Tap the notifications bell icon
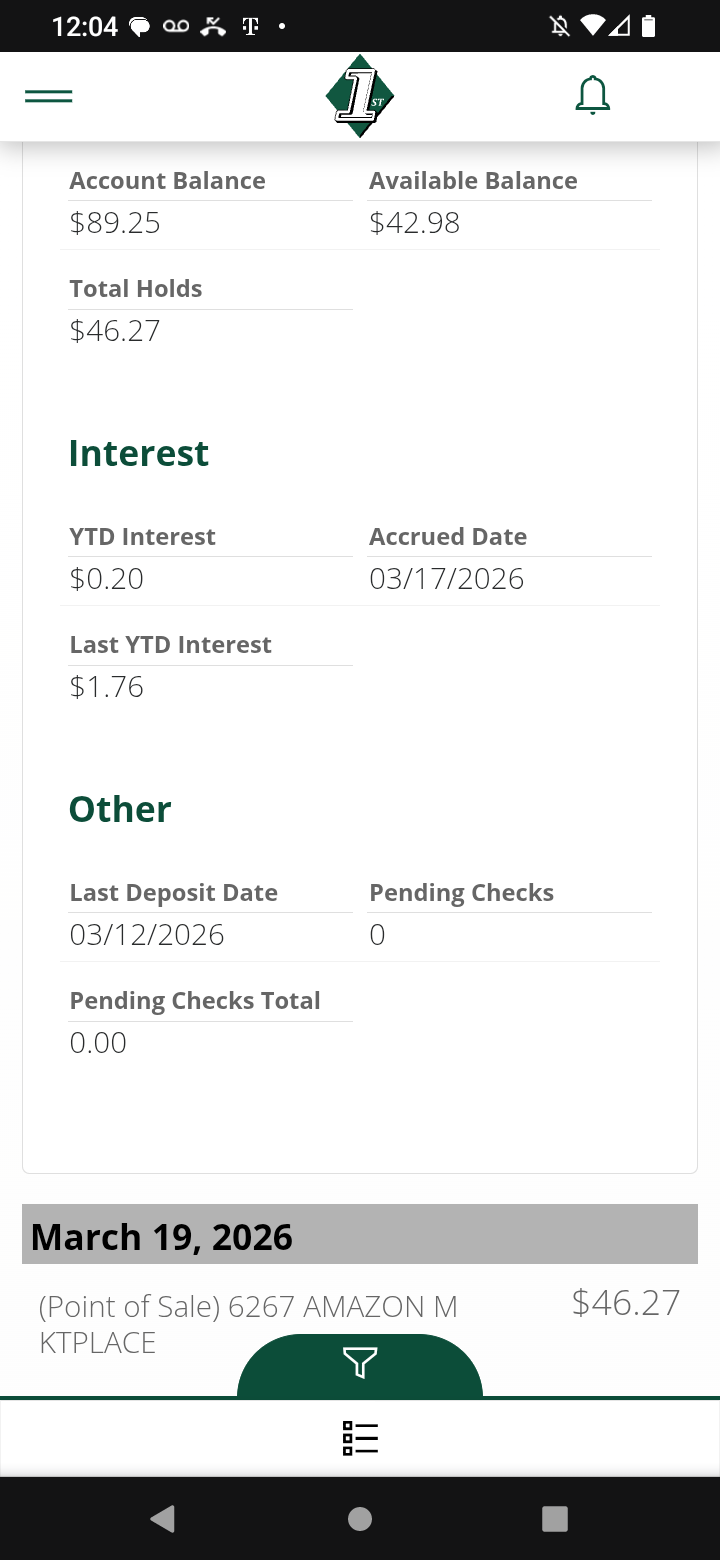The image size is (720, 1560). [592, 96]
